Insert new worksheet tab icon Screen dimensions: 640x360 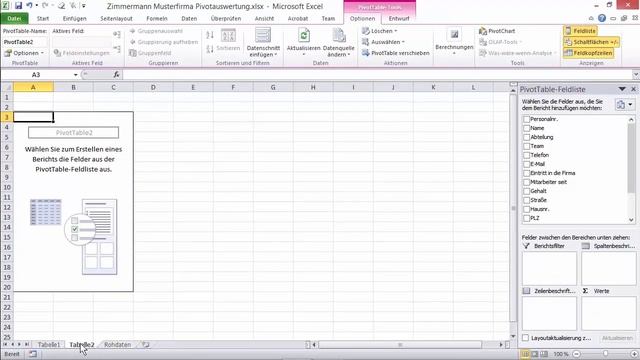(146, 344)
